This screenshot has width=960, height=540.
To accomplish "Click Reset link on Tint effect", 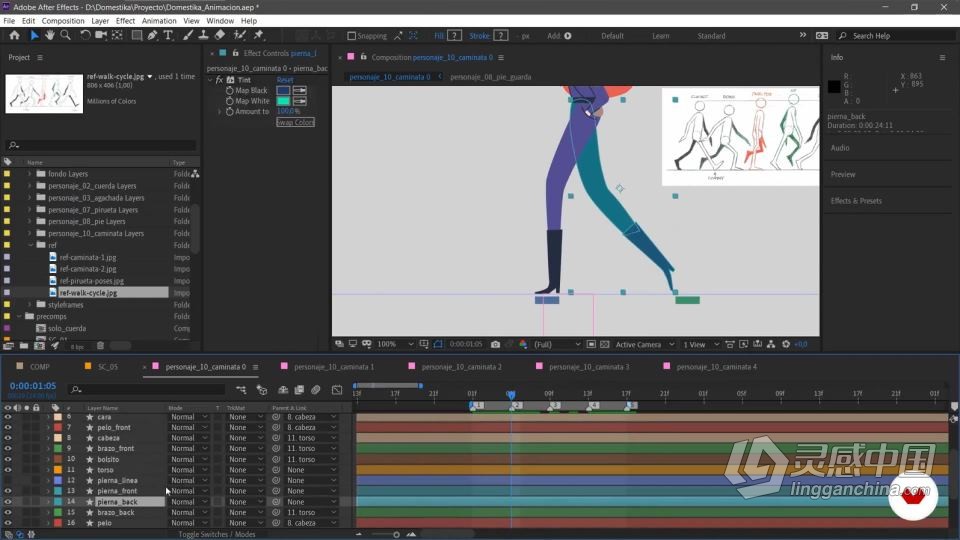I will coord(285,80).
